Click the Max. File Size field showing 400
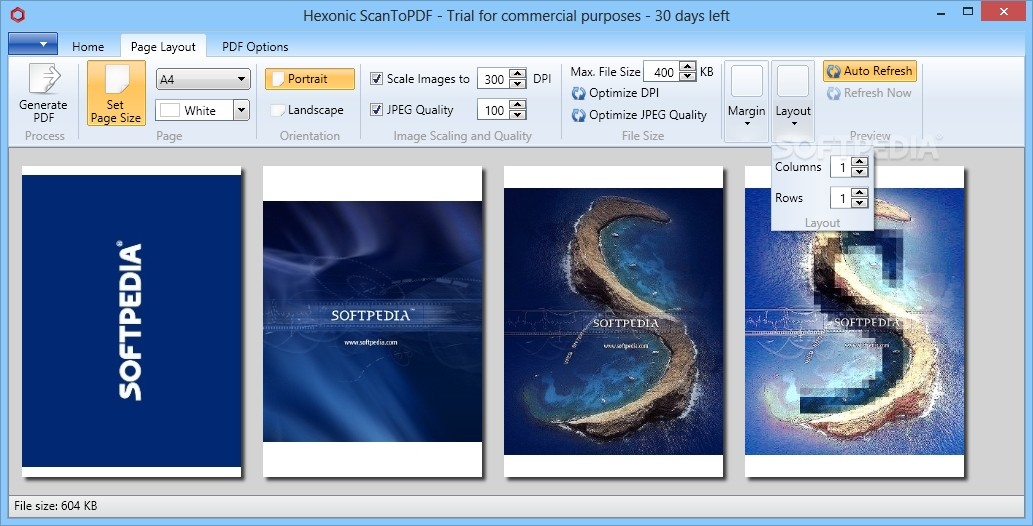This screenshot has height=526, width=1033. pos(662,72)
